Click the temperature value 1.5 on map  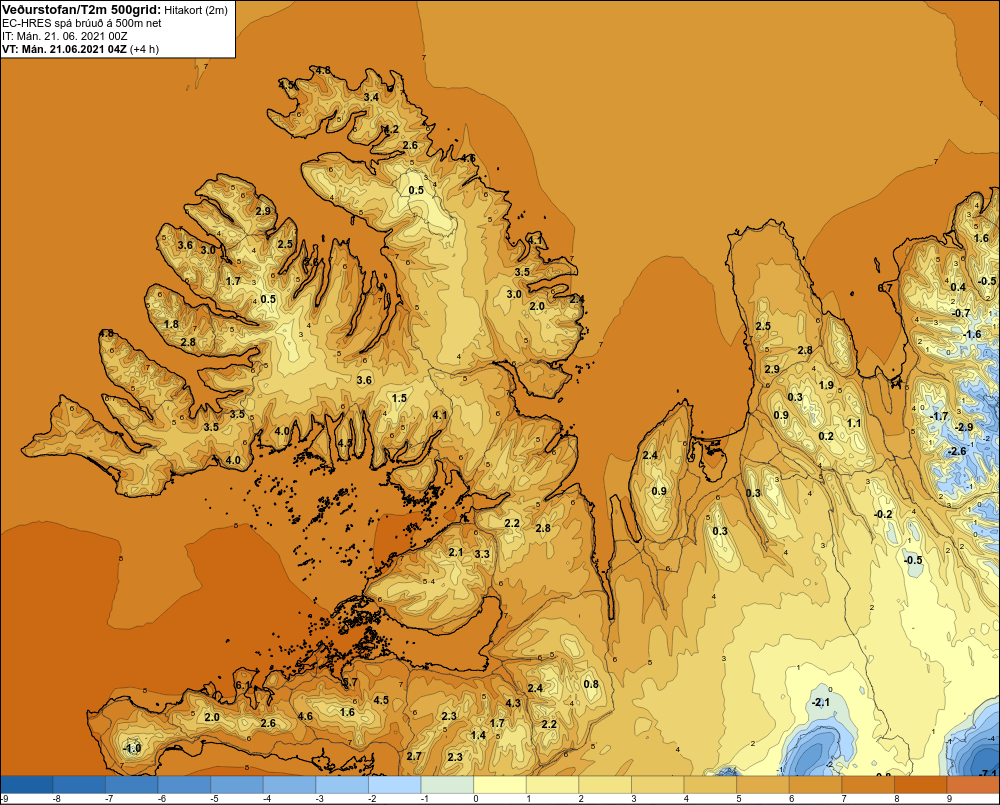pos(399,398)
